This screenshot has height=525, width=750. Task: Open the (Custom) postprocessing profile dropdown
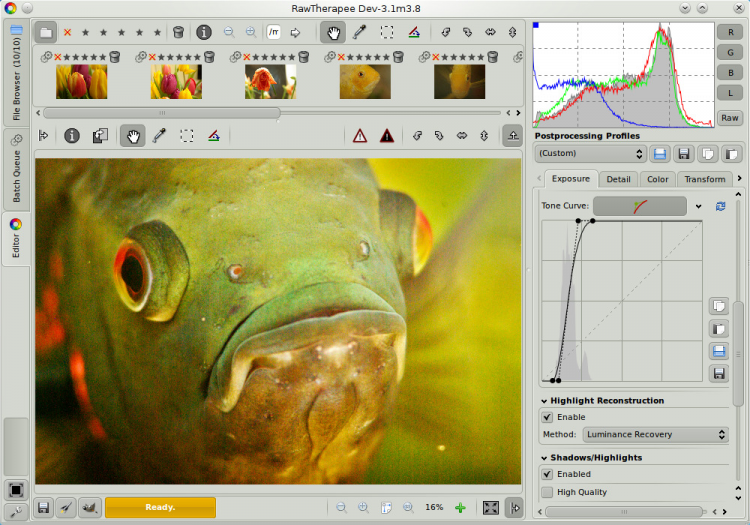591,153
